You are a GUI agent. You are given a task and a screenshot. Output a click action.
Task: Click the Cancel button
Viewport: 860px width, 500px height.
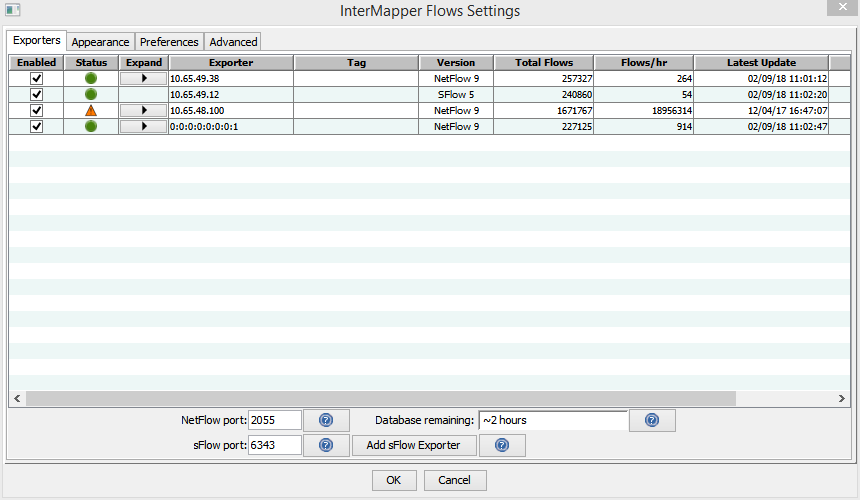(455, 480)
